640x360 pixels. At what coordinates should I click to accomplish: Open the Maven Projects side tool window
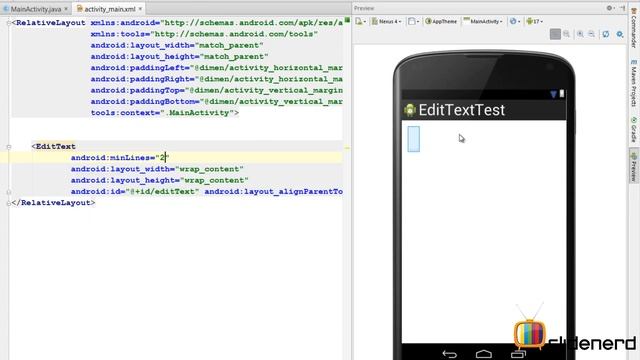coord(634,84)
